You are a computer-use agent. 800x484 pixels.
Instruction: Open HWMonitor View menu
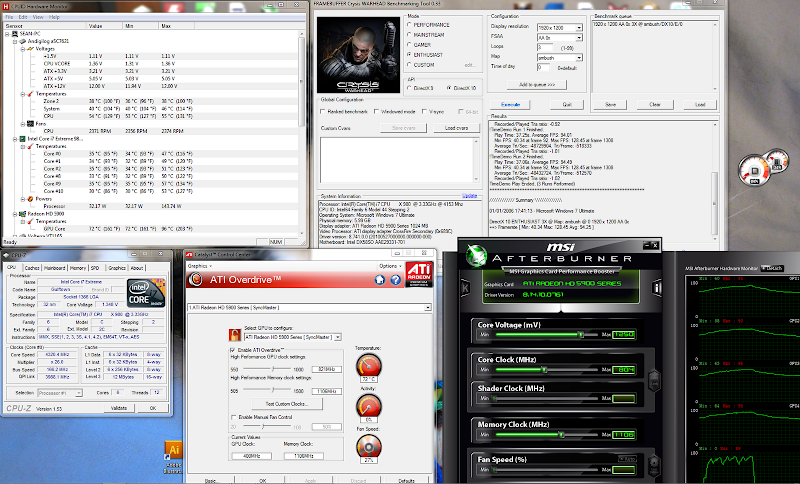coord(38,17)
